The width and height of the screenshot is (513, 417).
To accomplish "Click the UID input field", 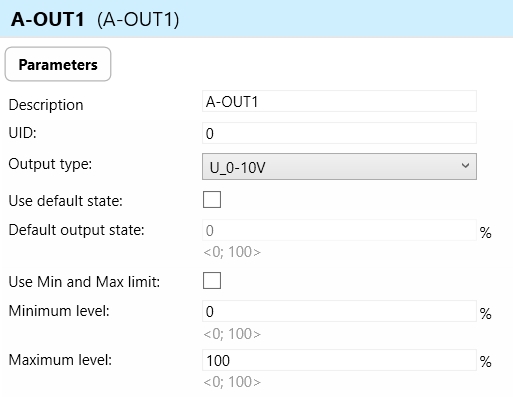I will (339, 133).
